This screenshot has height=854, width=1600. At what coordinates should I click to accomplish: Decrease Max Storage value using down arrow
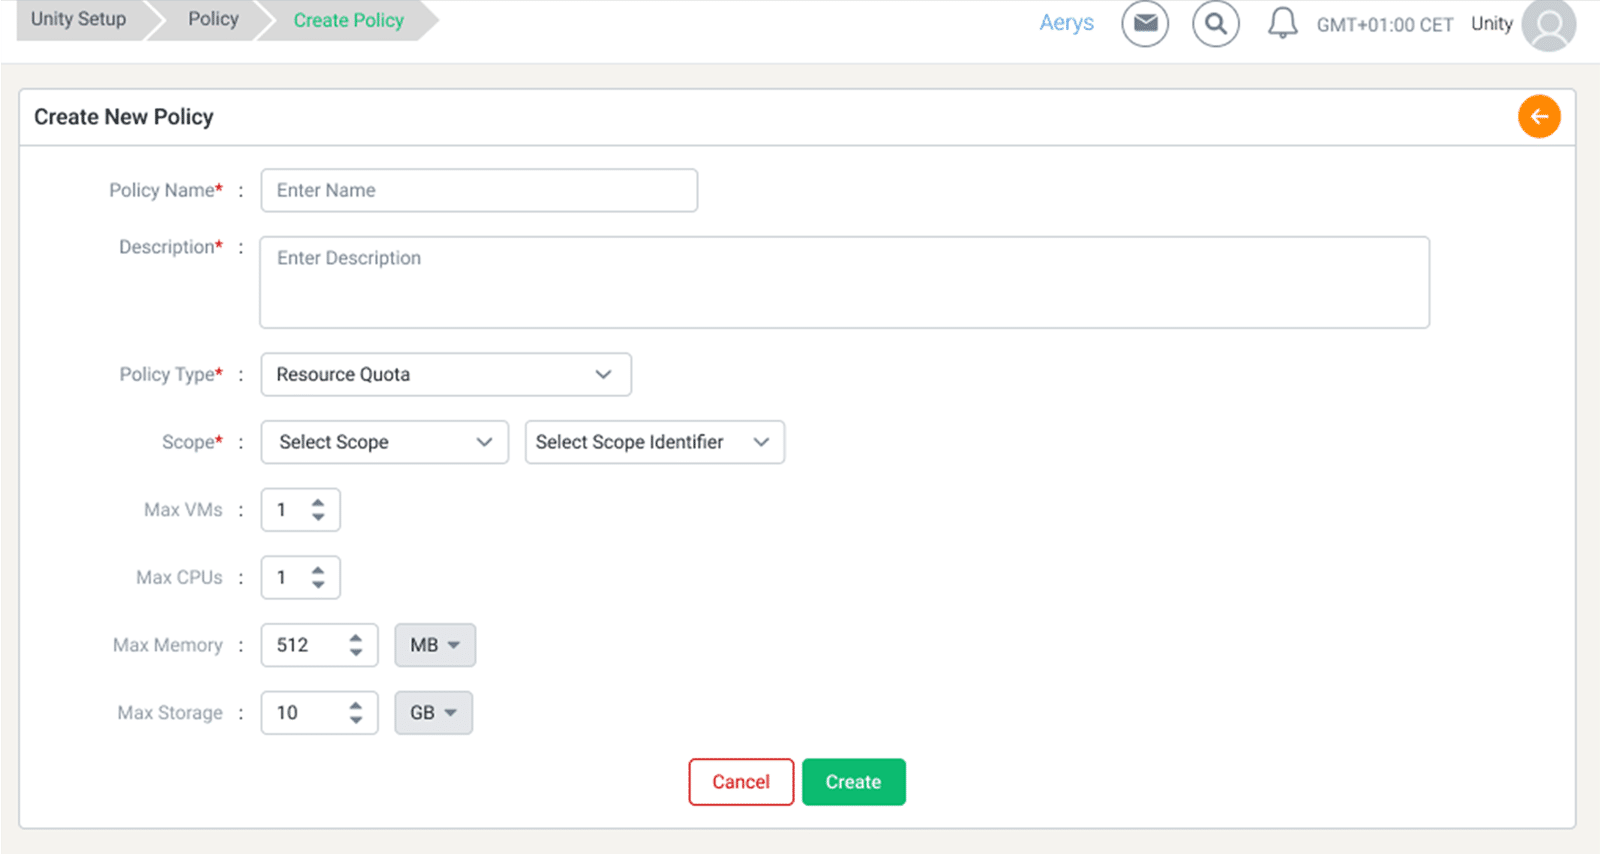coord(356,720)
